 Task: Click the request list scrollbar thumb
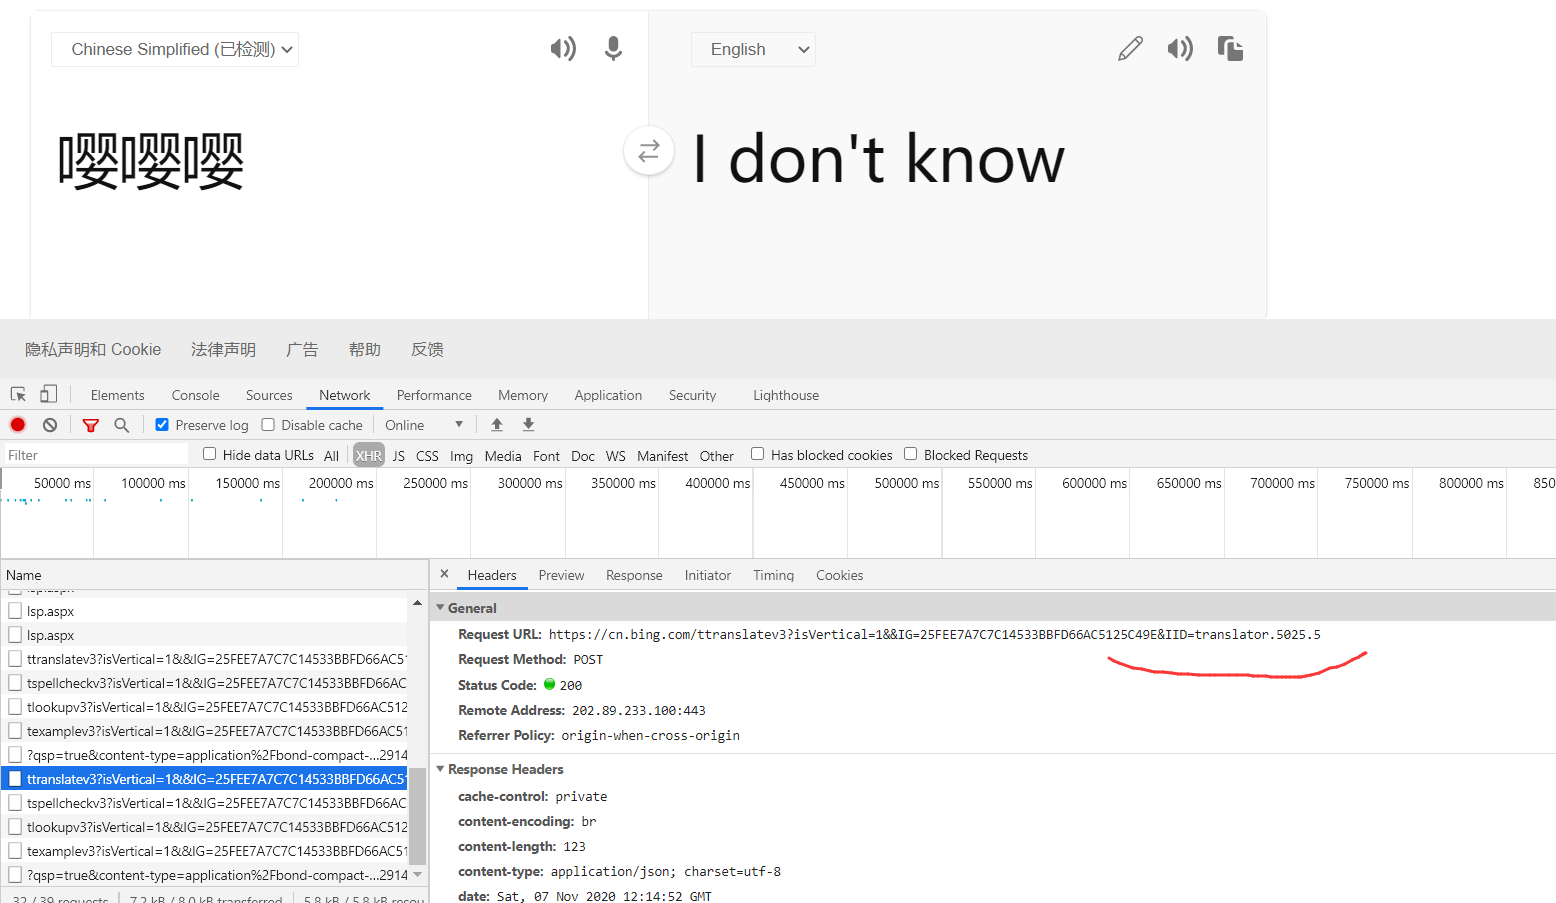click(417, 815)
